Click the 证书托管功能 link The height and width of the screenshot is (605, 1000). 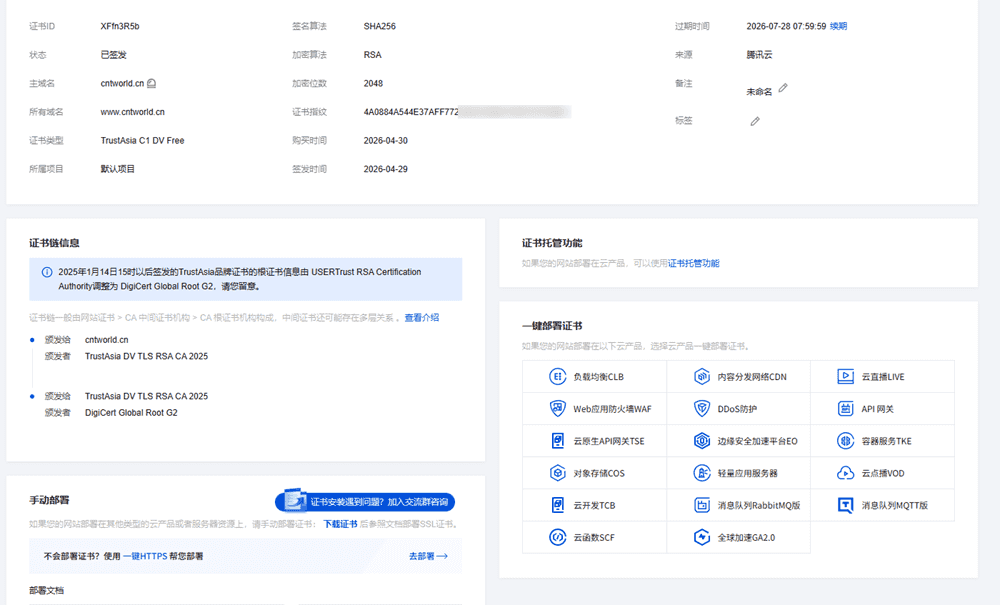693,263
